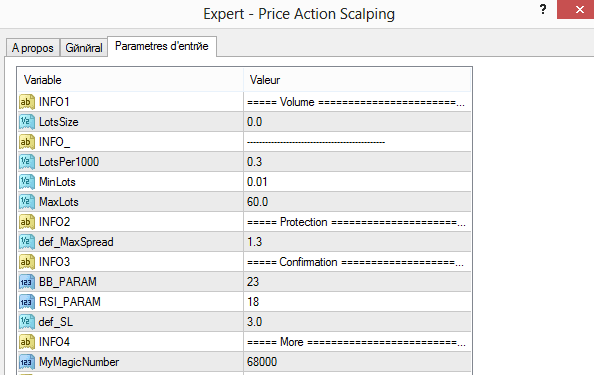Click the icon beside MyMagicNumber
Image resolution: width=594 pixels, height=375 pixels.
[27, 362]
